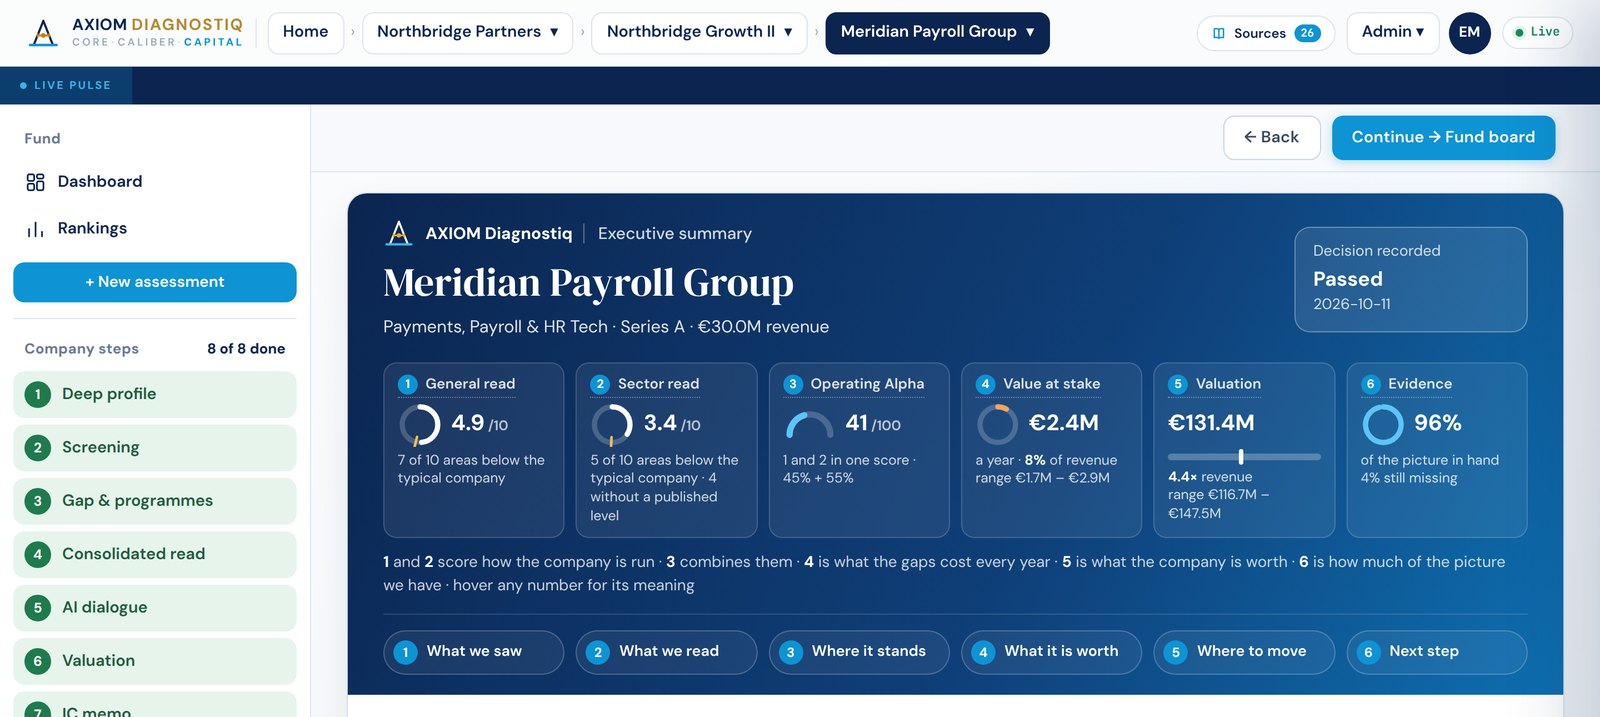Toggle the Live status pill
Screen dimensions: 1600x717
coord(1538,32)
